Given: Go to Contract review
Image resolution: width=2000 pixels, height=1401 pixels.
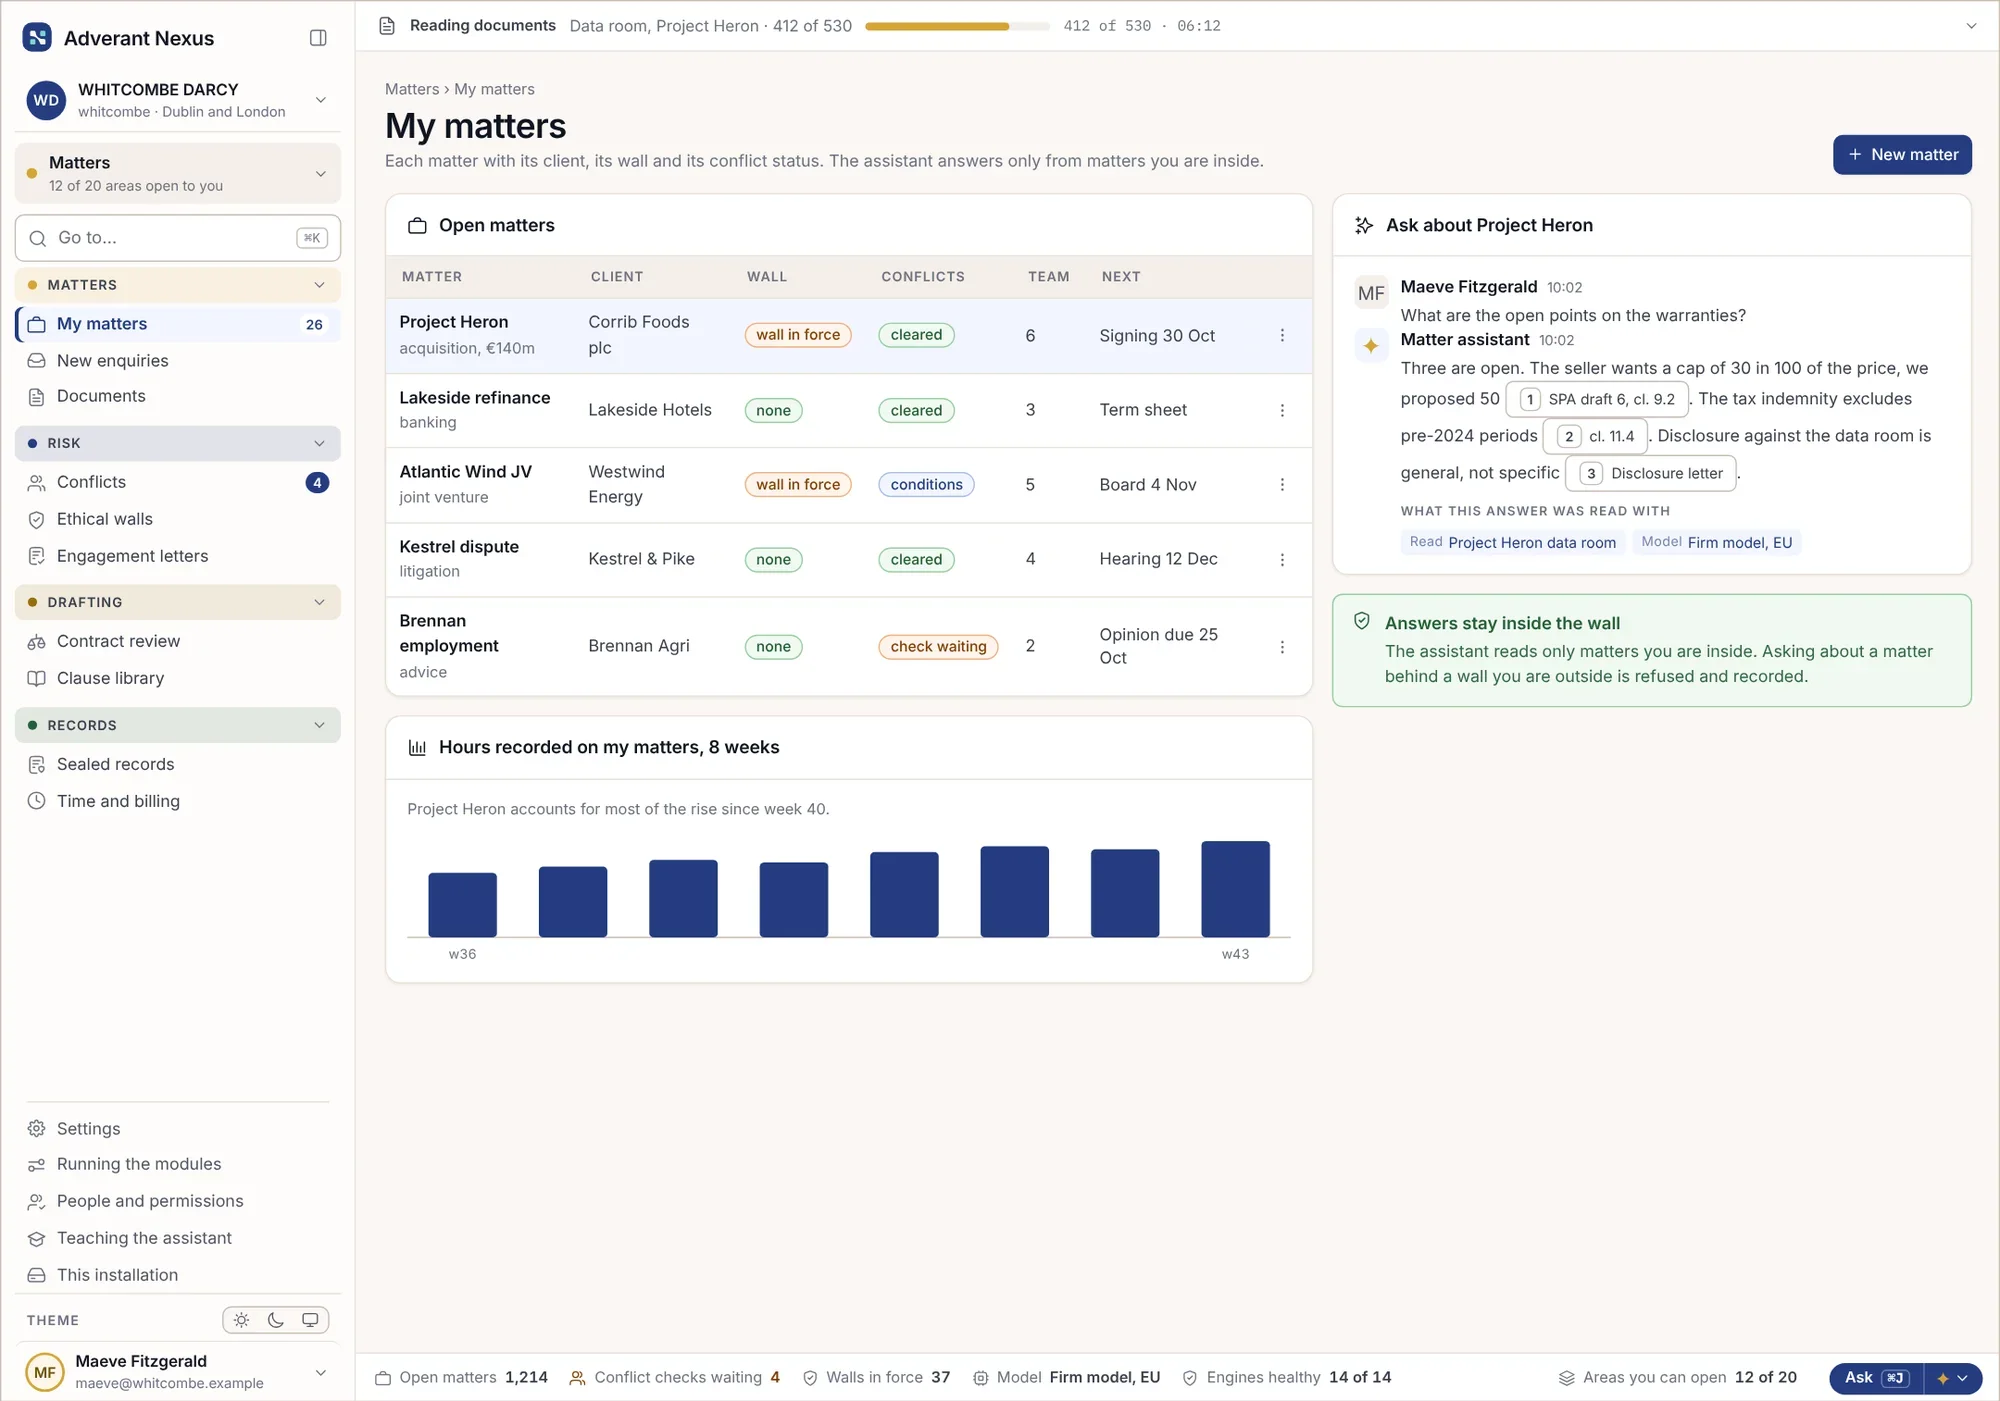Looking at the screenshot, I should [x=178, y=641].
